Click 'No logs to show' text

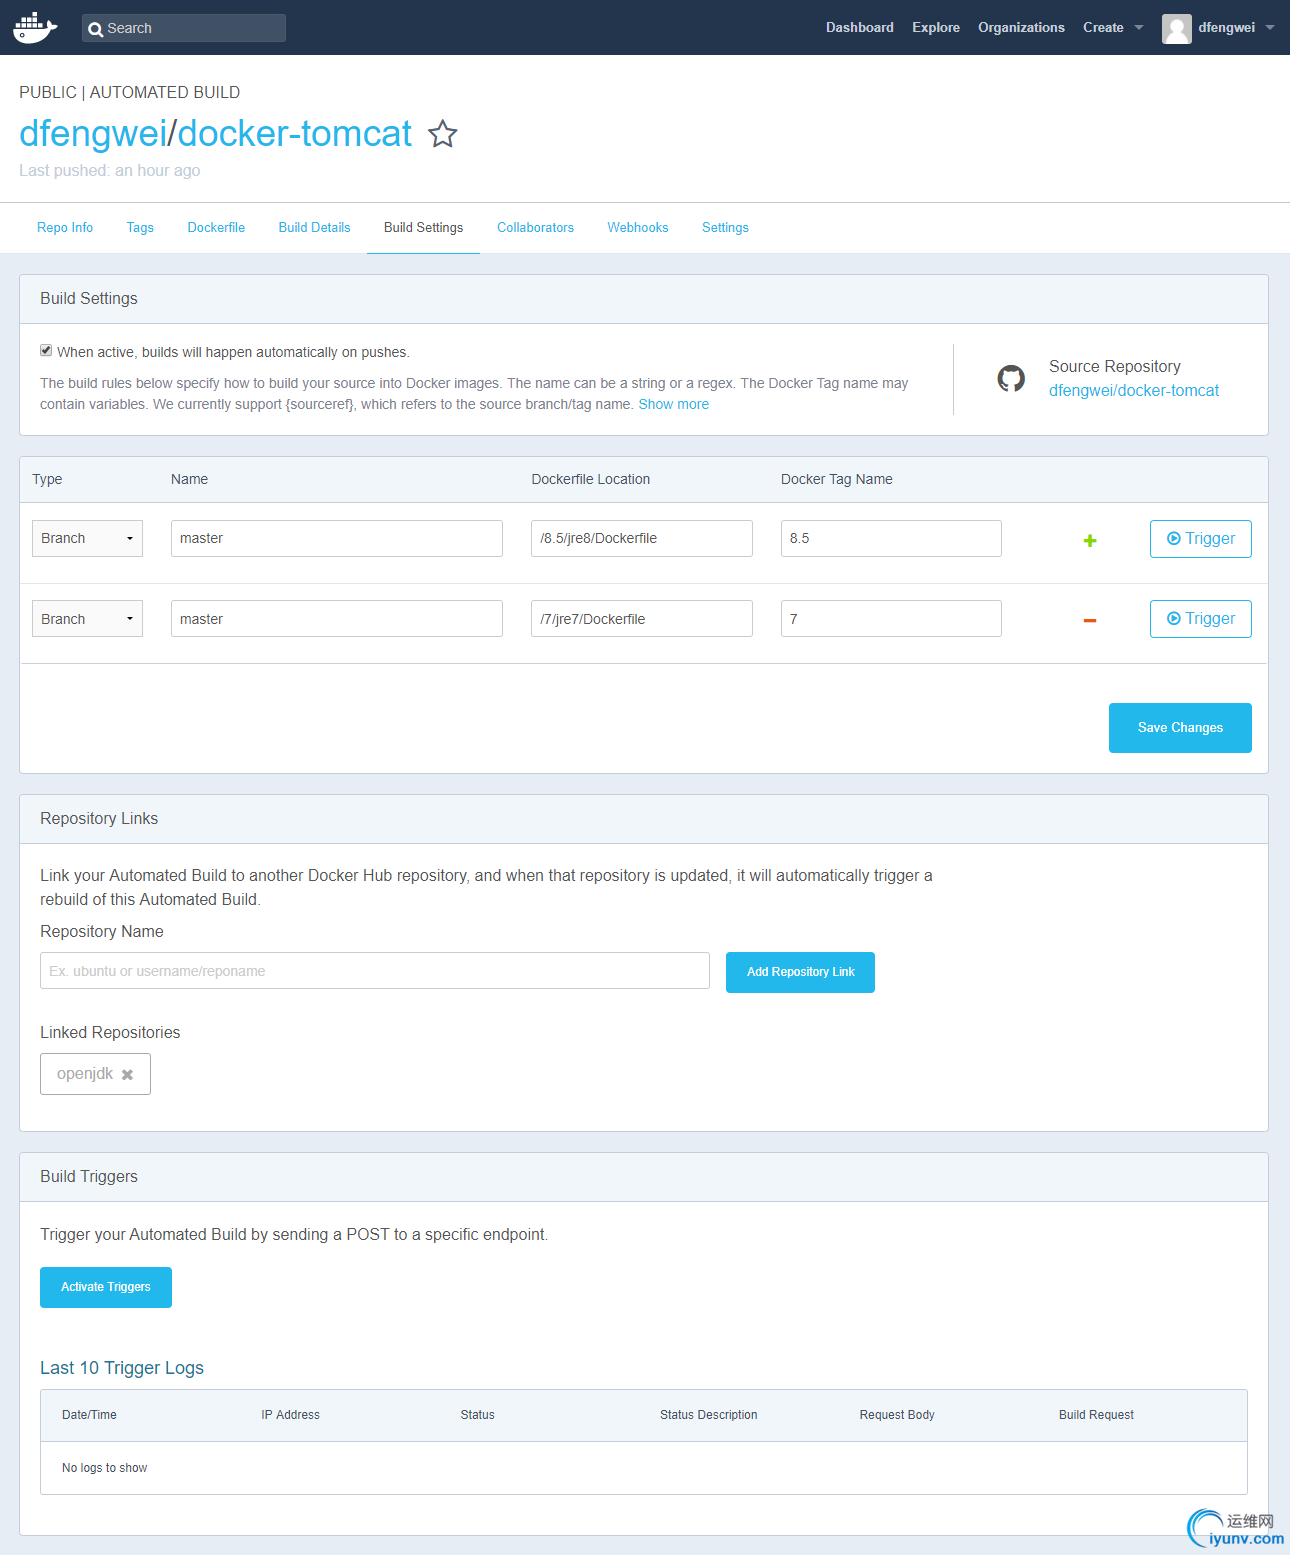(x=105, y=1468)
